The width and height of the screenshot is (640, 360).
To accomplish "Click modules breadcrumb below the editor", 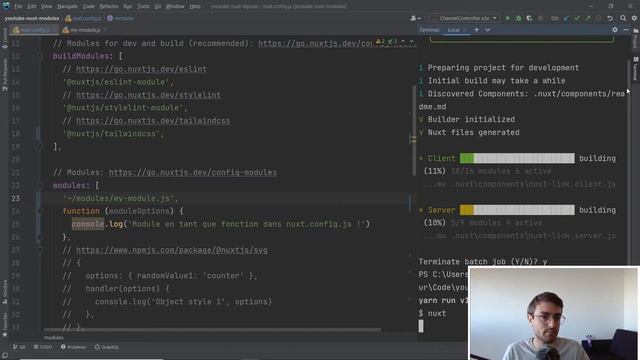I will click(53, 338).
